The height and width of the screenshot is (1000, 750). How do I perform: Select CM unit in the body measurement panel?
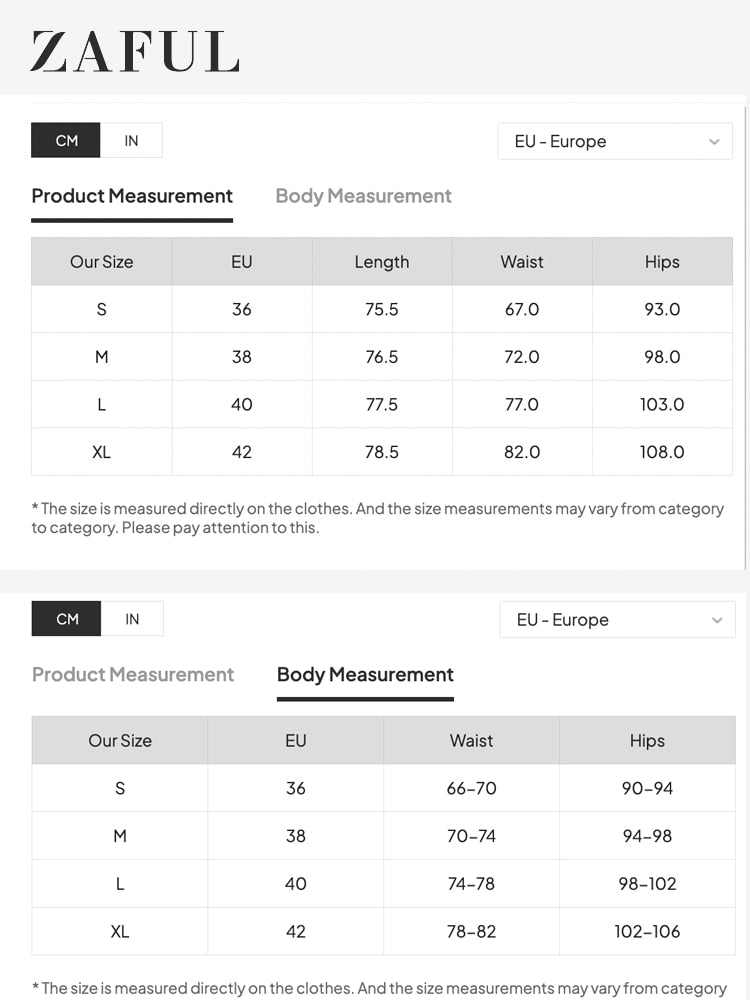coord(67,619)
